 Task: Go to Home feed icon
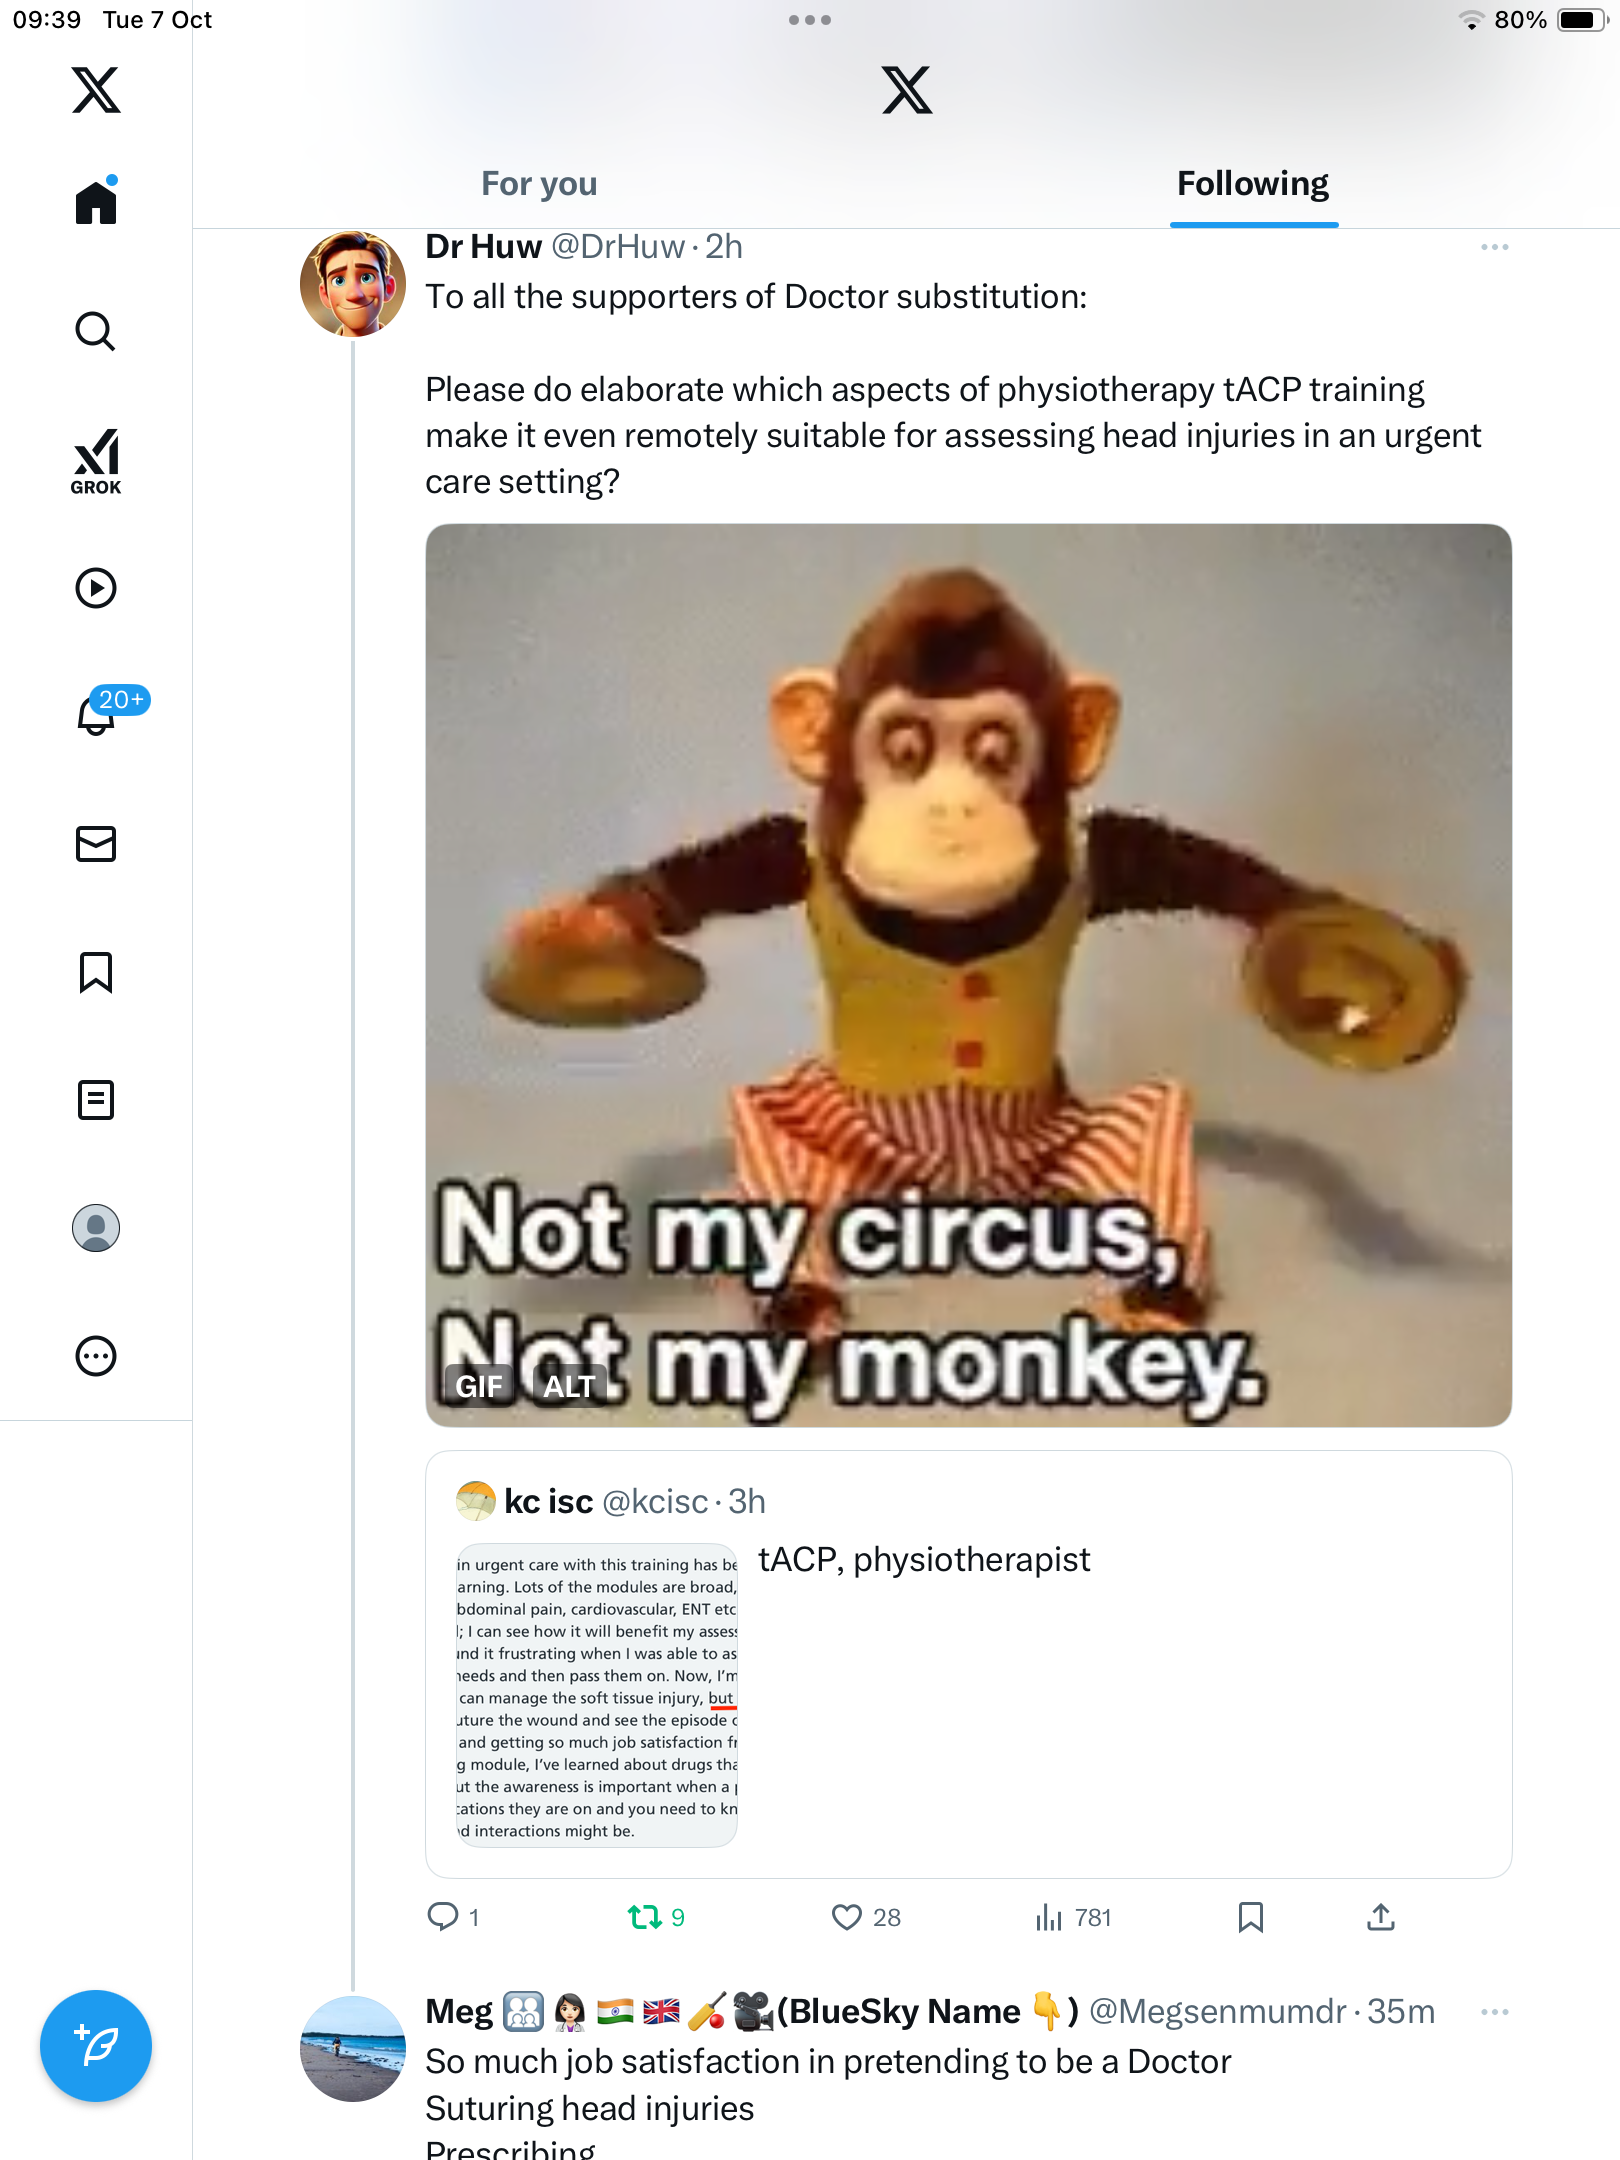pyautogui.click(x=96, y=203)
